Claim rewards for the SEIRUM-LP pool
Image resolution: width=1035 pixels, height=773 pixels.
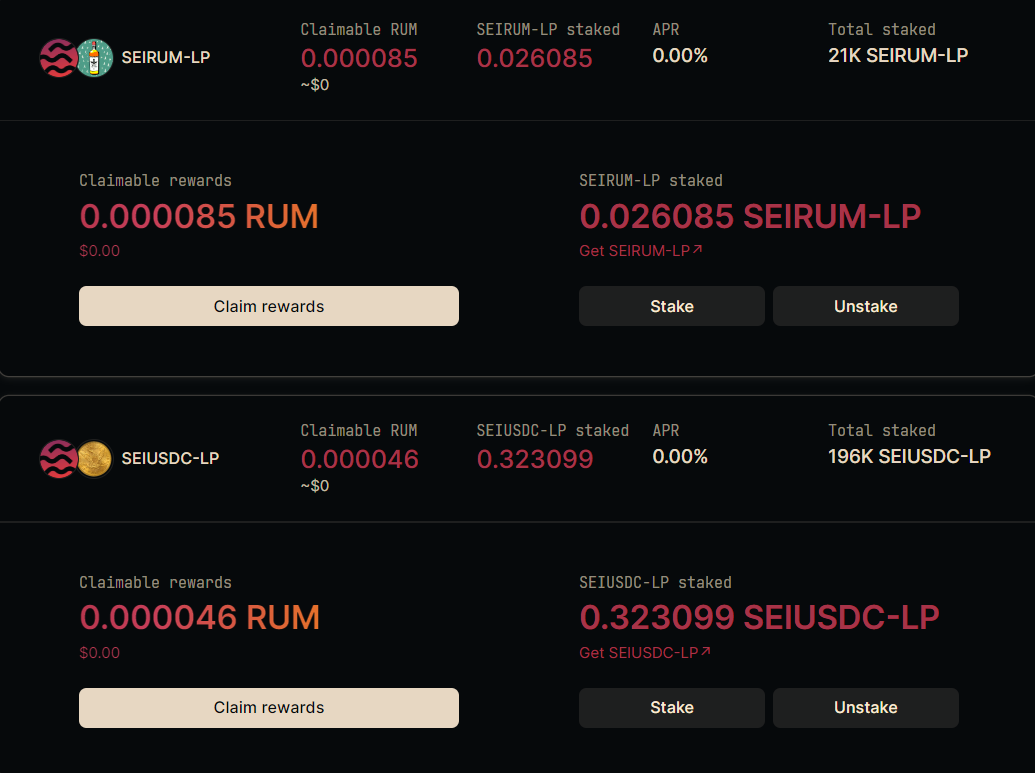269,306
